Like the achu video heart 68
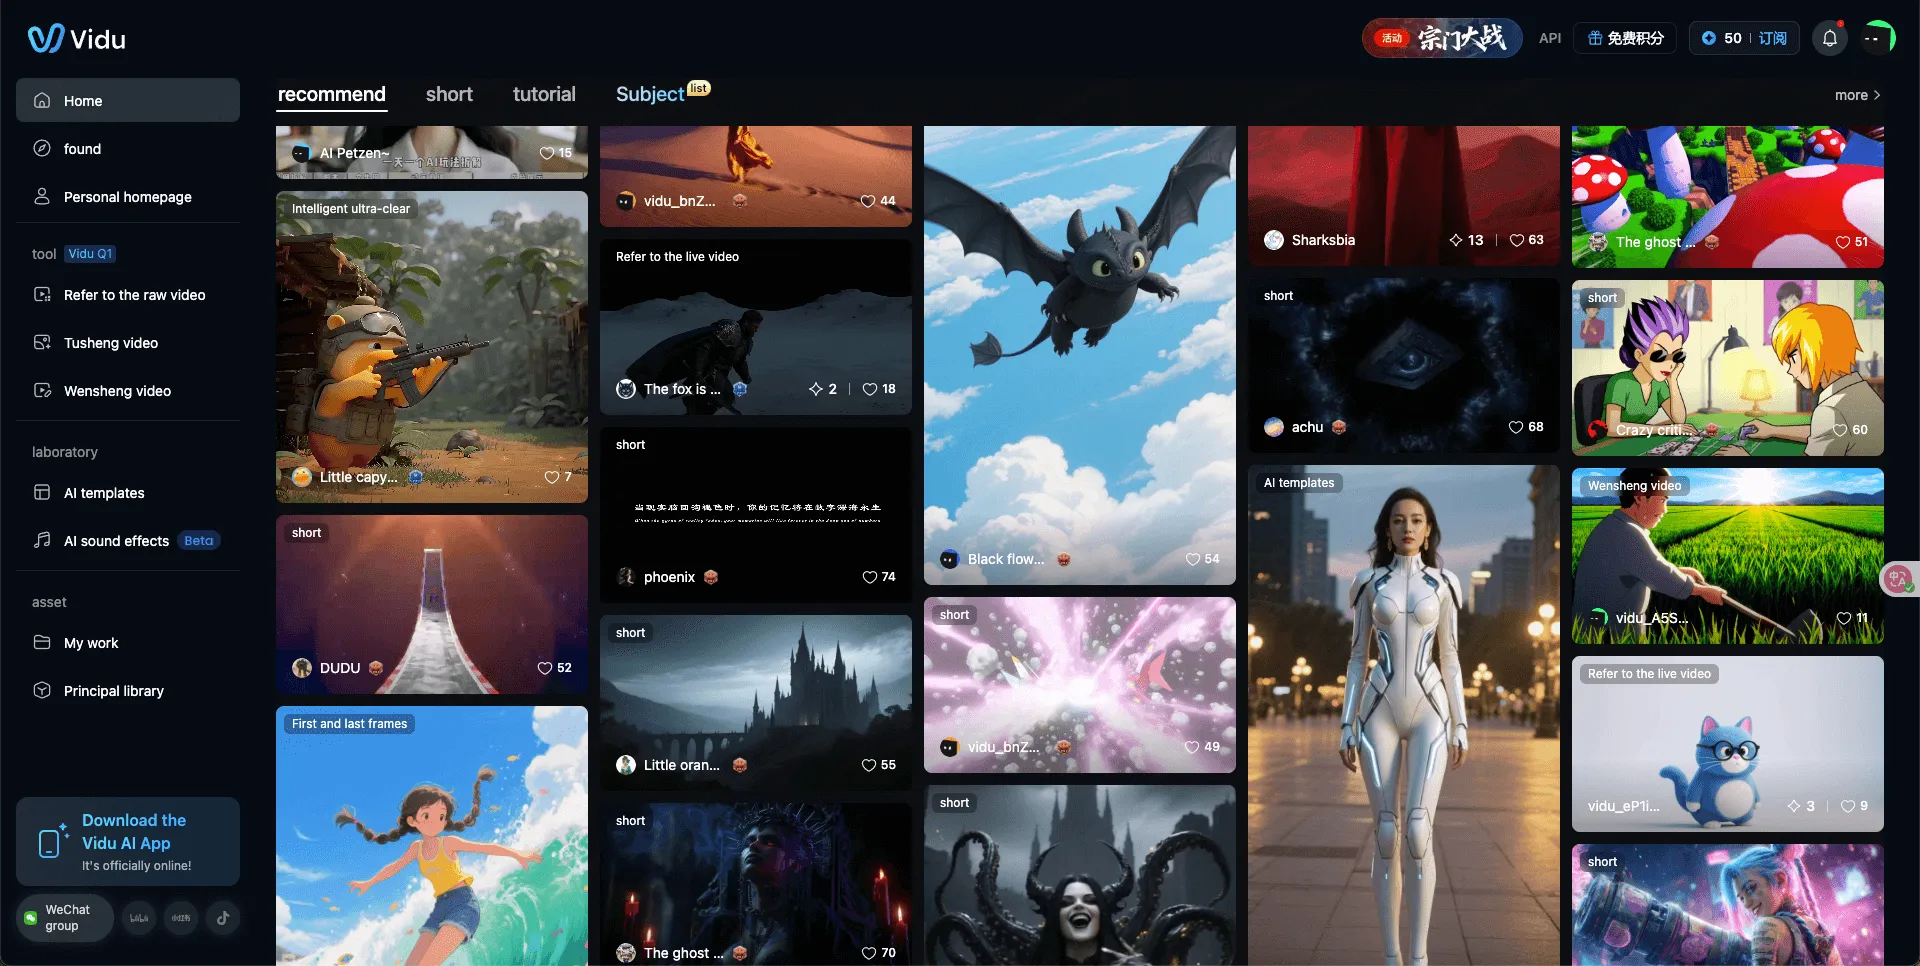 point(1516,427)
